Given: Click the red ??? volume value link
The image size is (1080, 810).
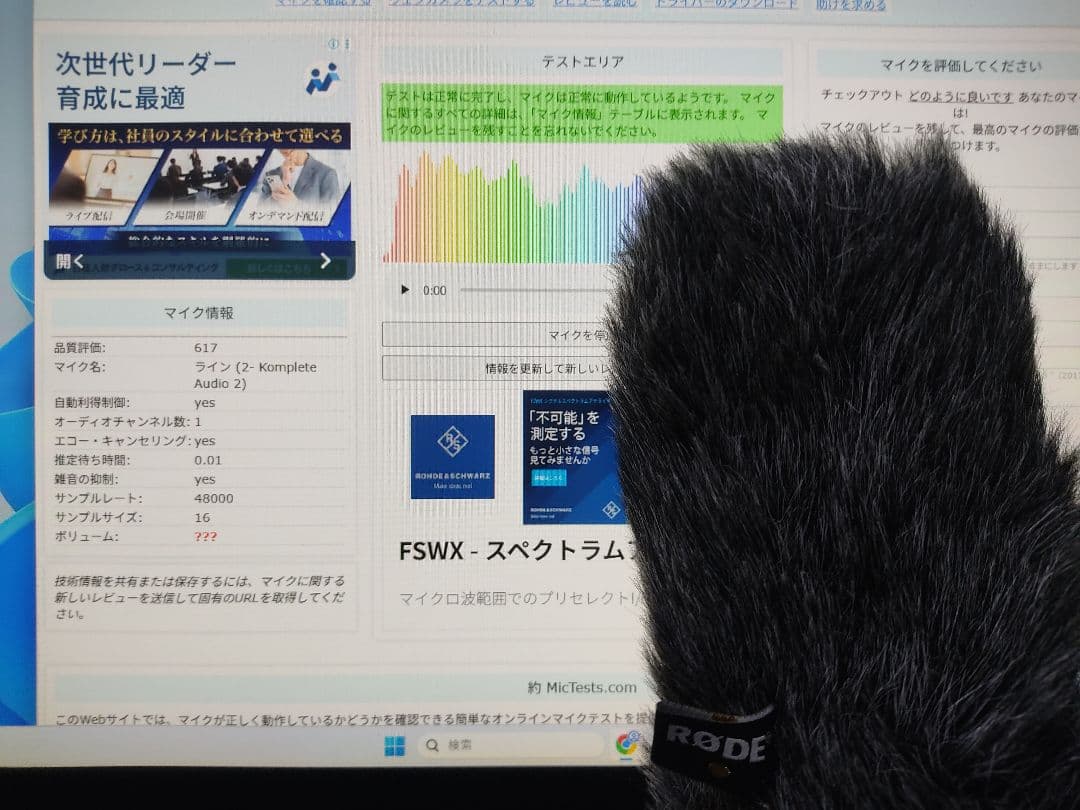Looking at the screenshot, I should tap(204, 537).
